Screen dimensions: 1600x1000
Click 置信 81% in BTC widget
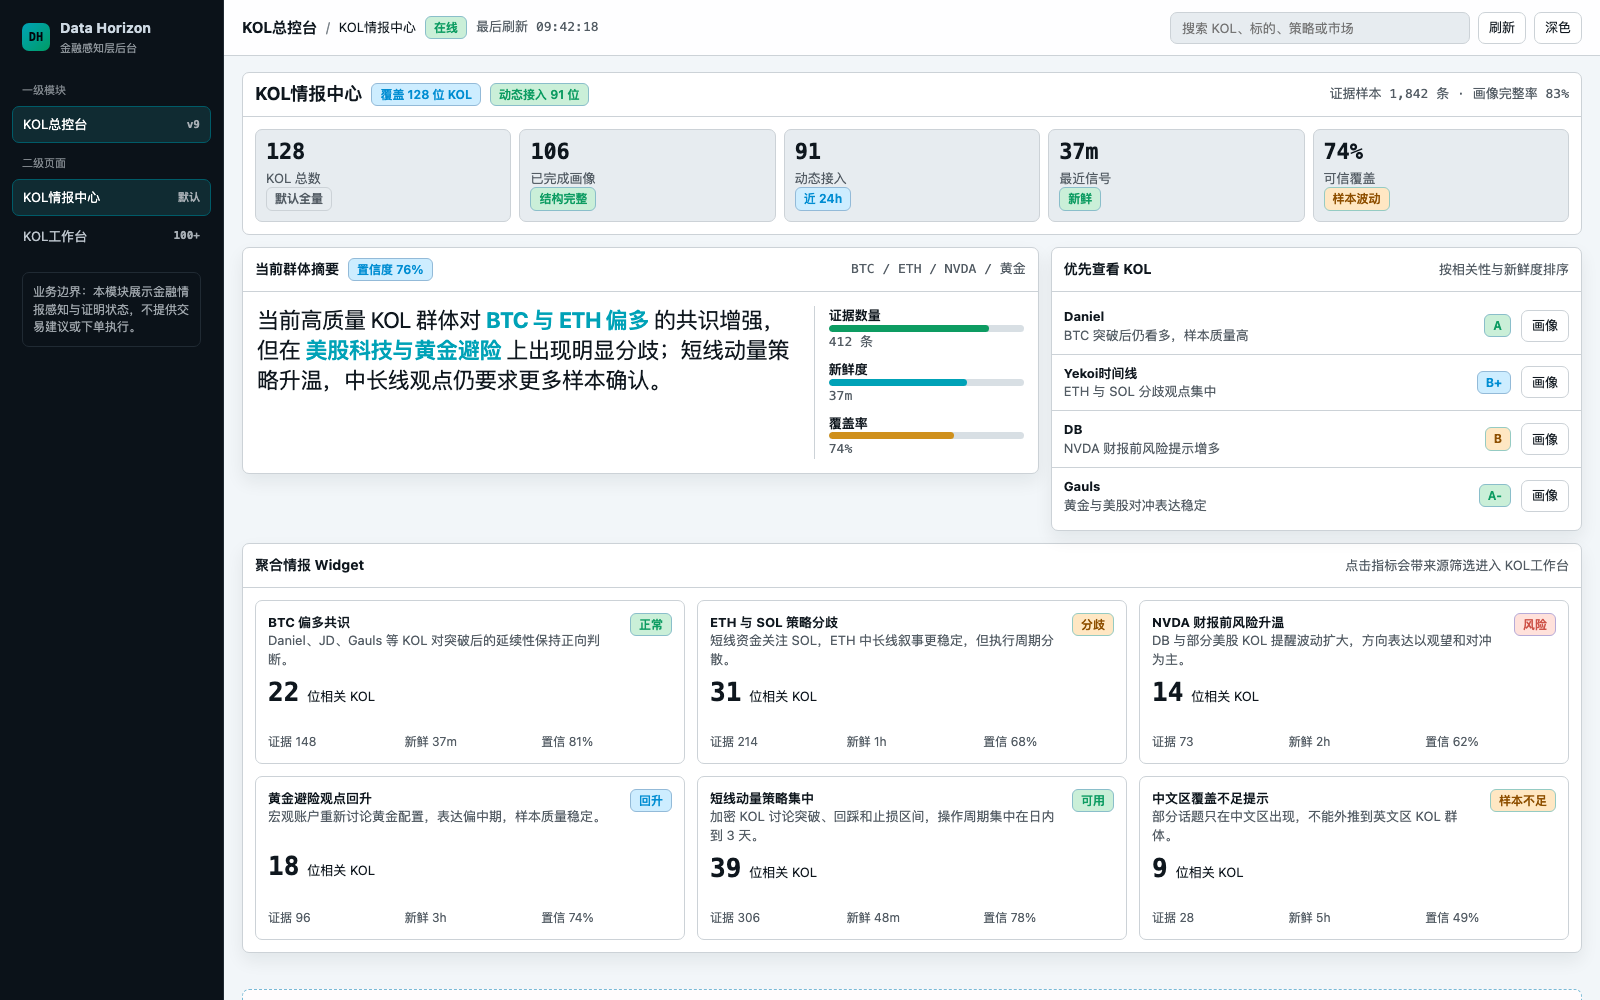click(567, 742)
